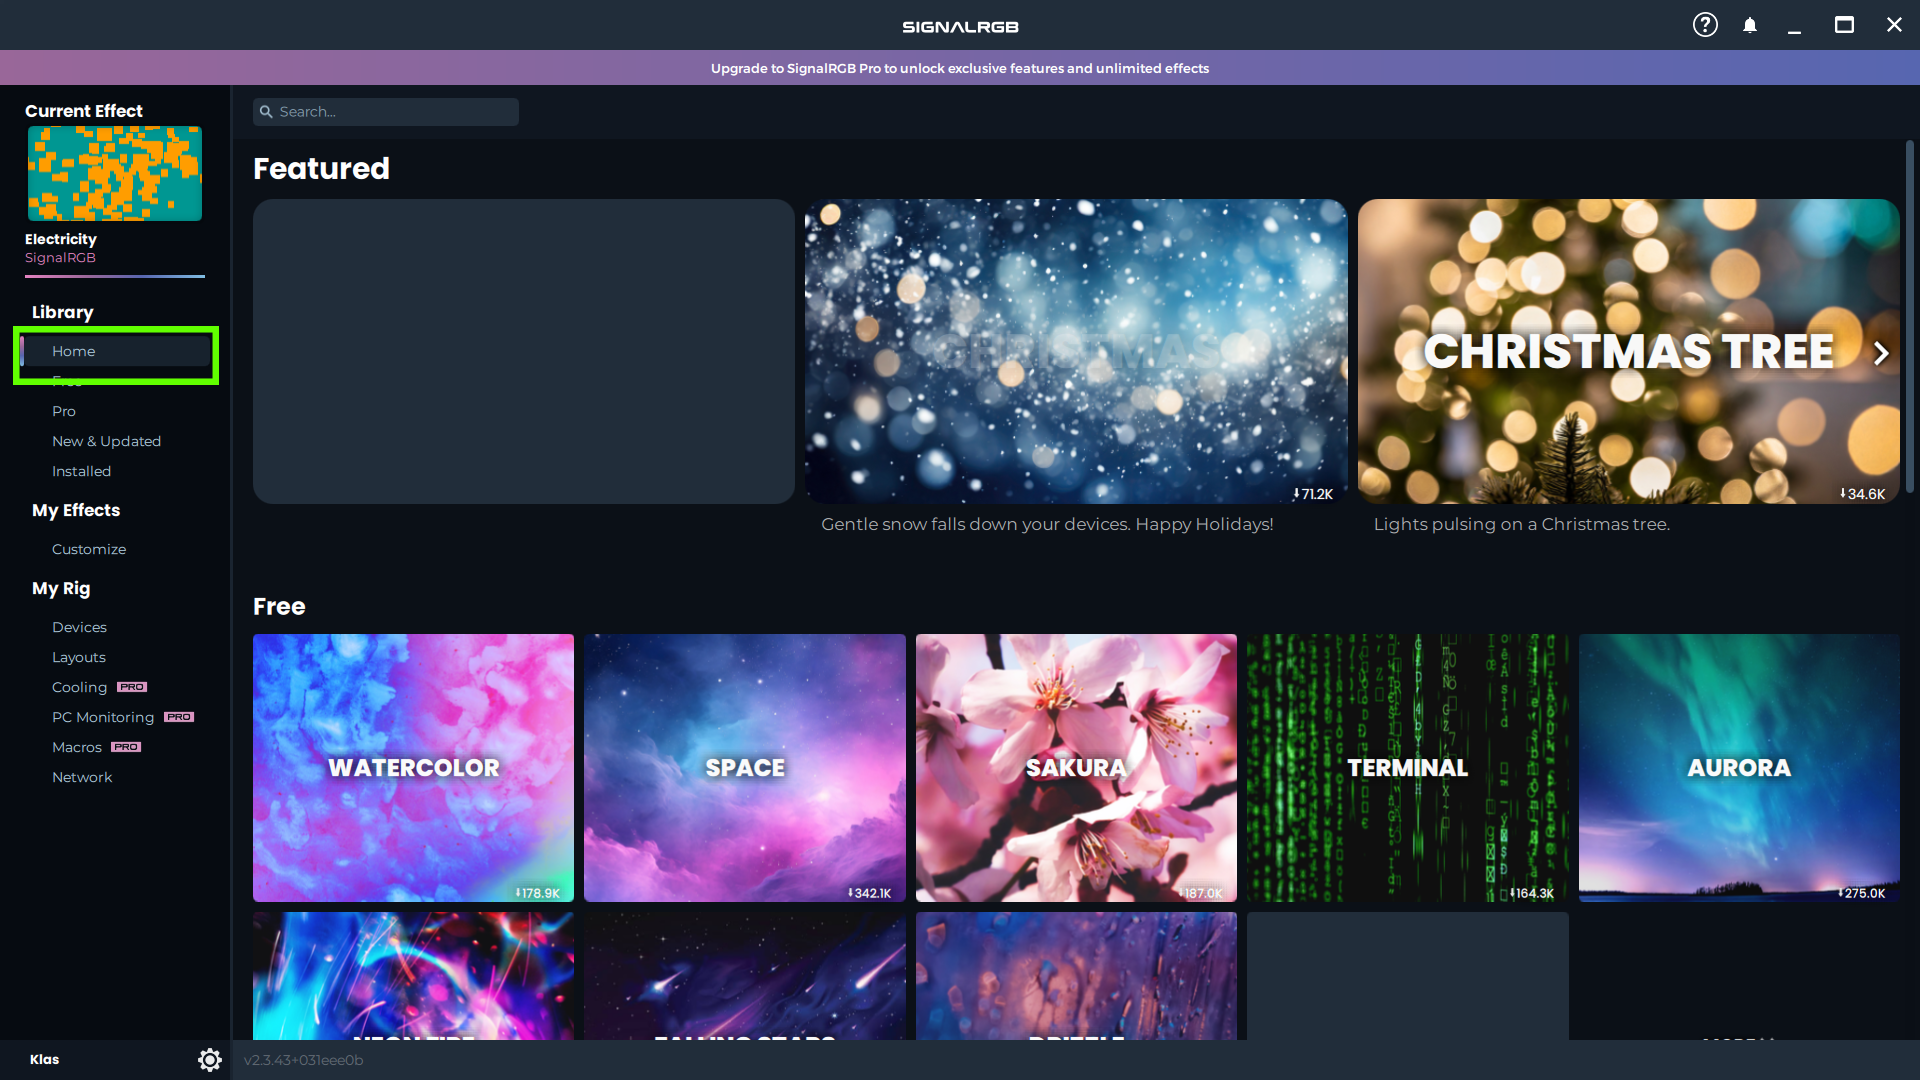Open the Devices page
The height and width of the screenshot is (1080, 1920).
(x=79, y=627)
